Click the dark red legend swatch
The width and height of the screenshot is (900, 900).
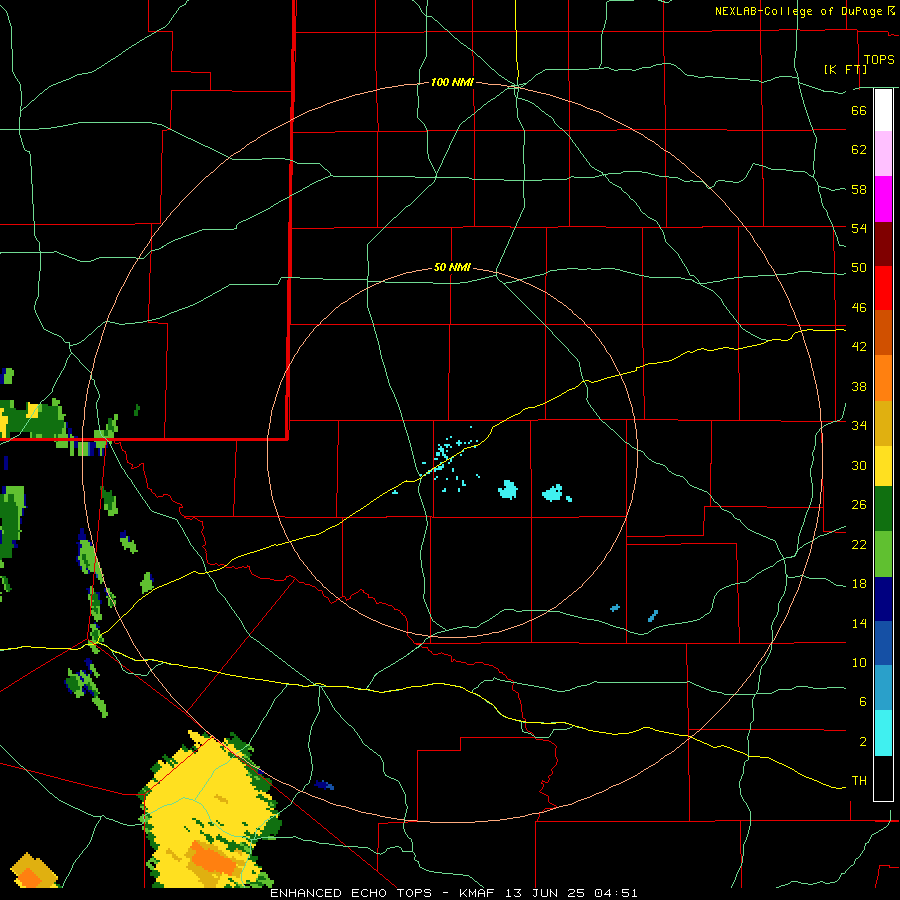(x=883, y=243)
